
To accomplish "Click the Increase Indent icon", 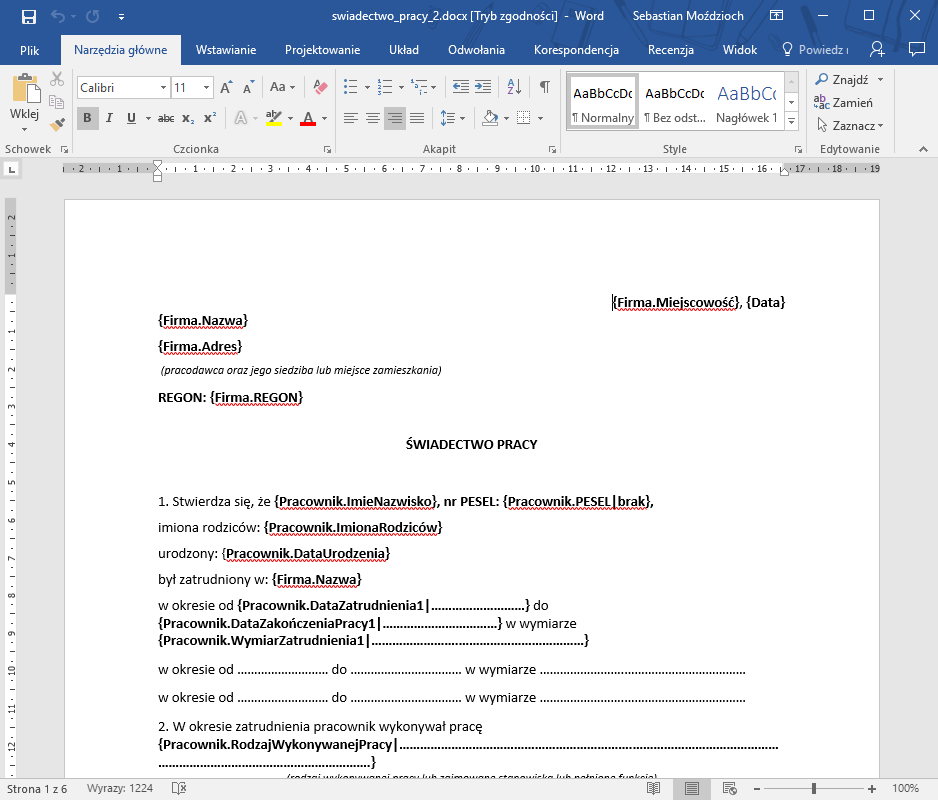I will [x=486, y=88].
